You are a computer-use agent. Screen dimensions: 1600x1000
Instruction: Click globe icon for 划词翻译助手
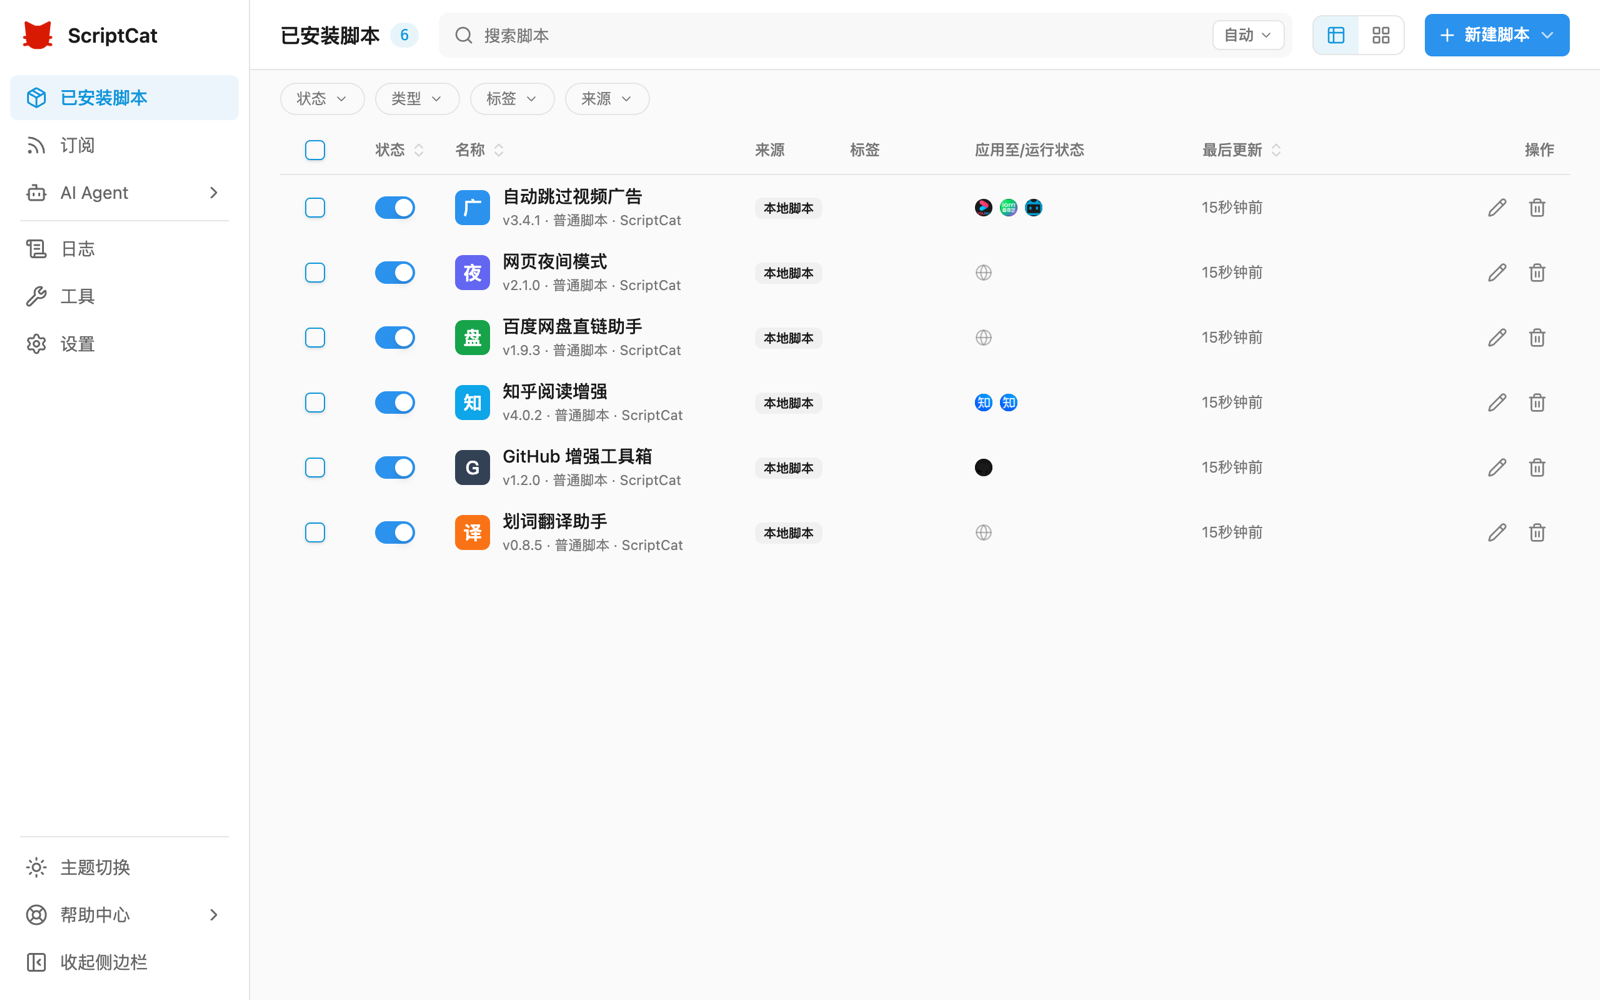point(984,533)
